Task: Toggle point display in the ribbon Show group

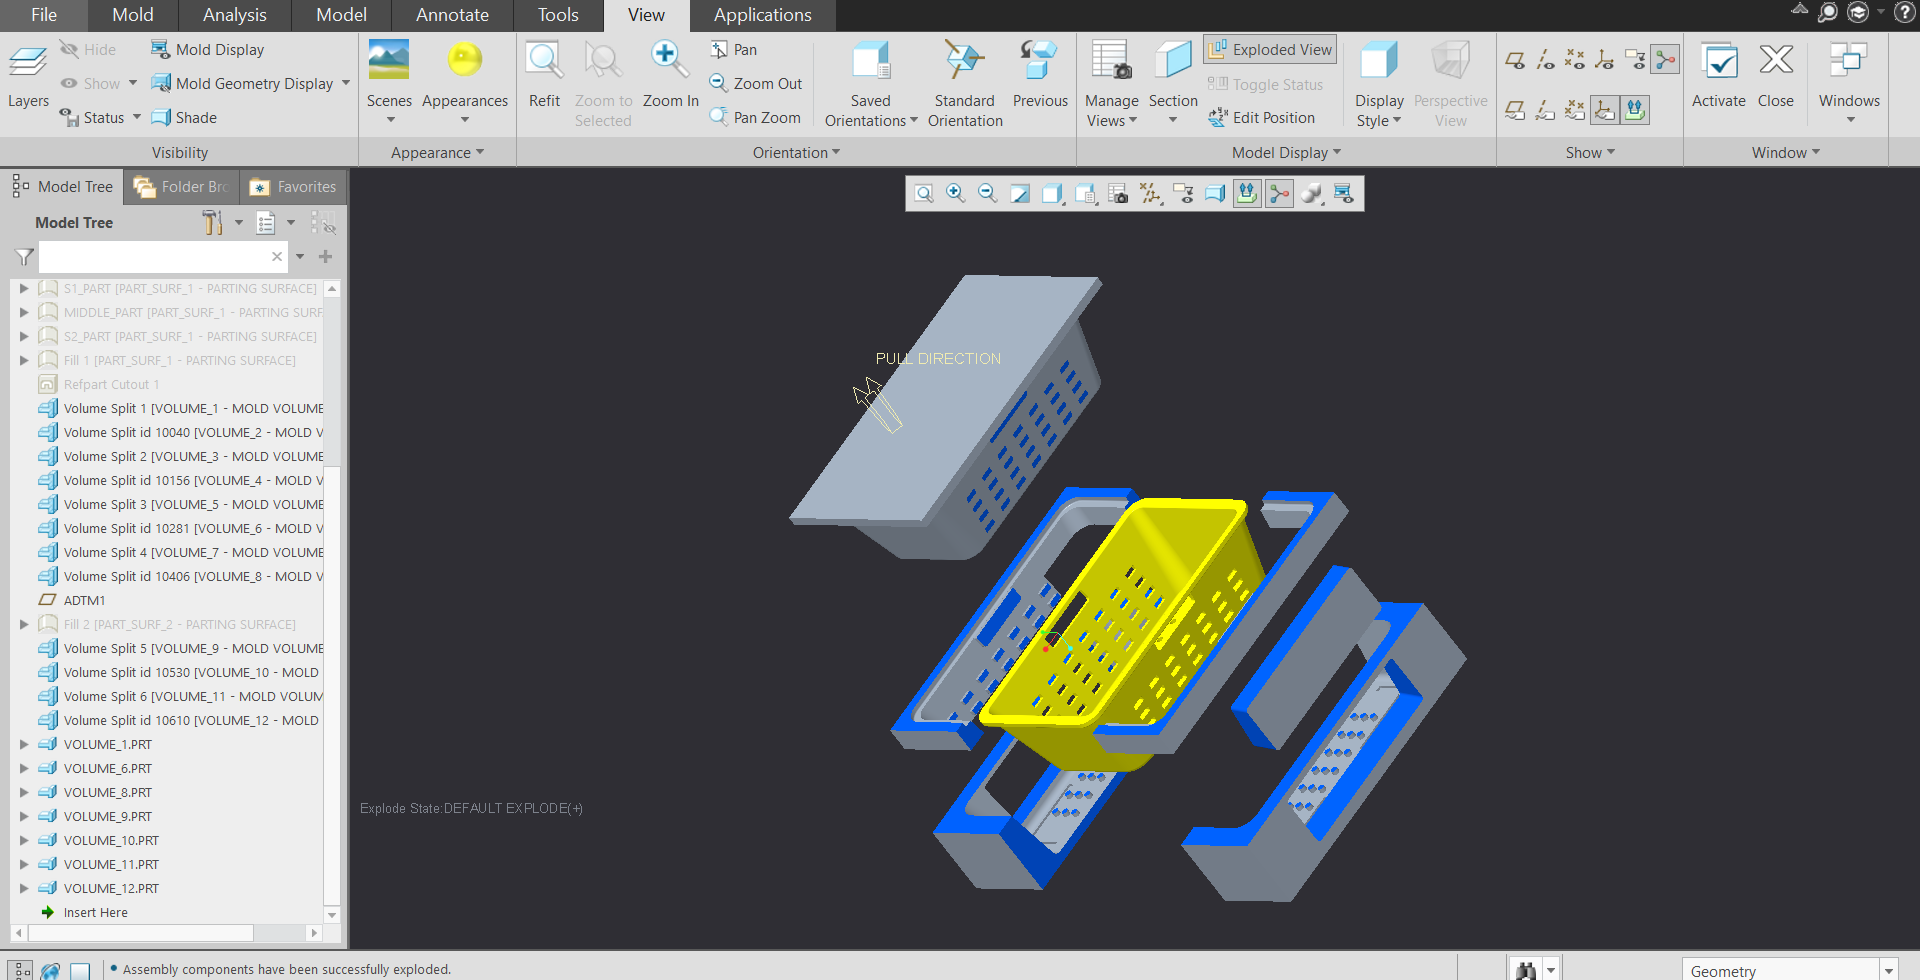Action: tap(1575, 60)
